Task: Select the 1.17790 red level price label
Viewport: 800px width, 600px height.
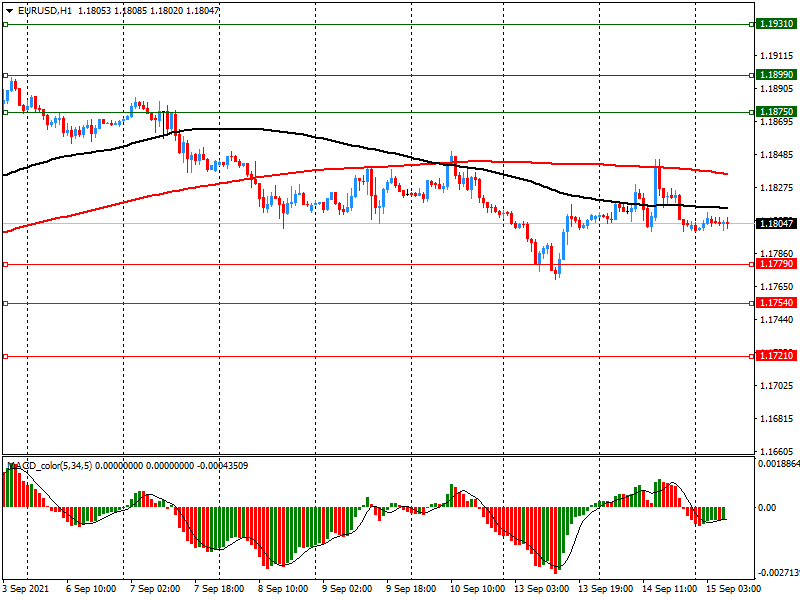Action: [776, 264]
